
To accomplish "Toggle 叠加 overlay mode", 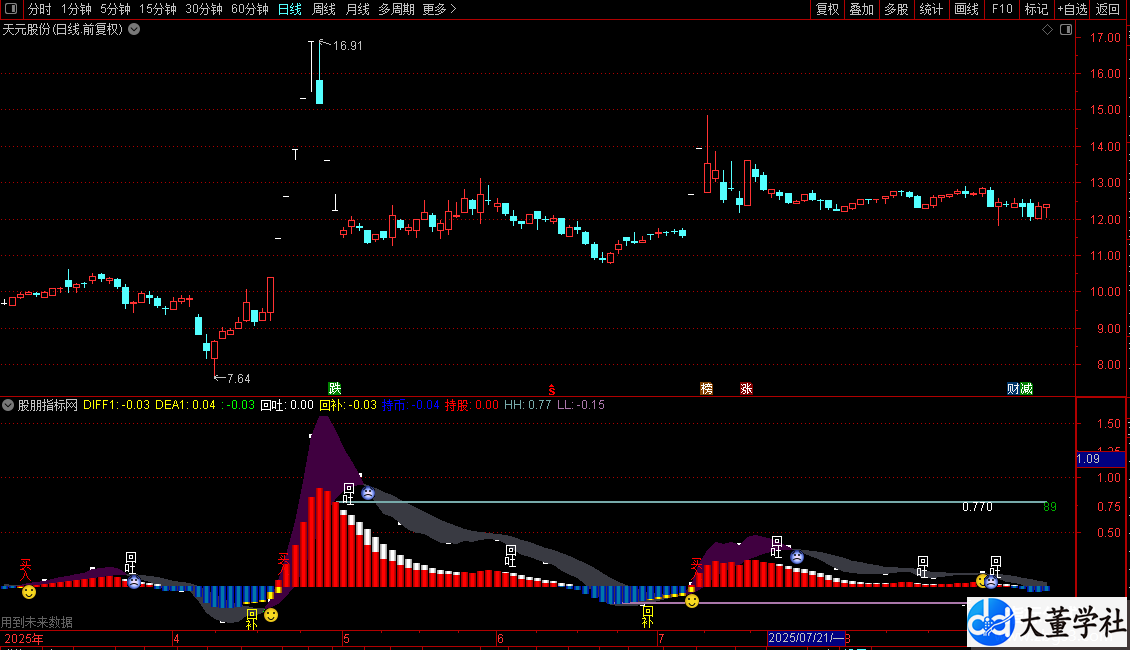I will 861,9.
